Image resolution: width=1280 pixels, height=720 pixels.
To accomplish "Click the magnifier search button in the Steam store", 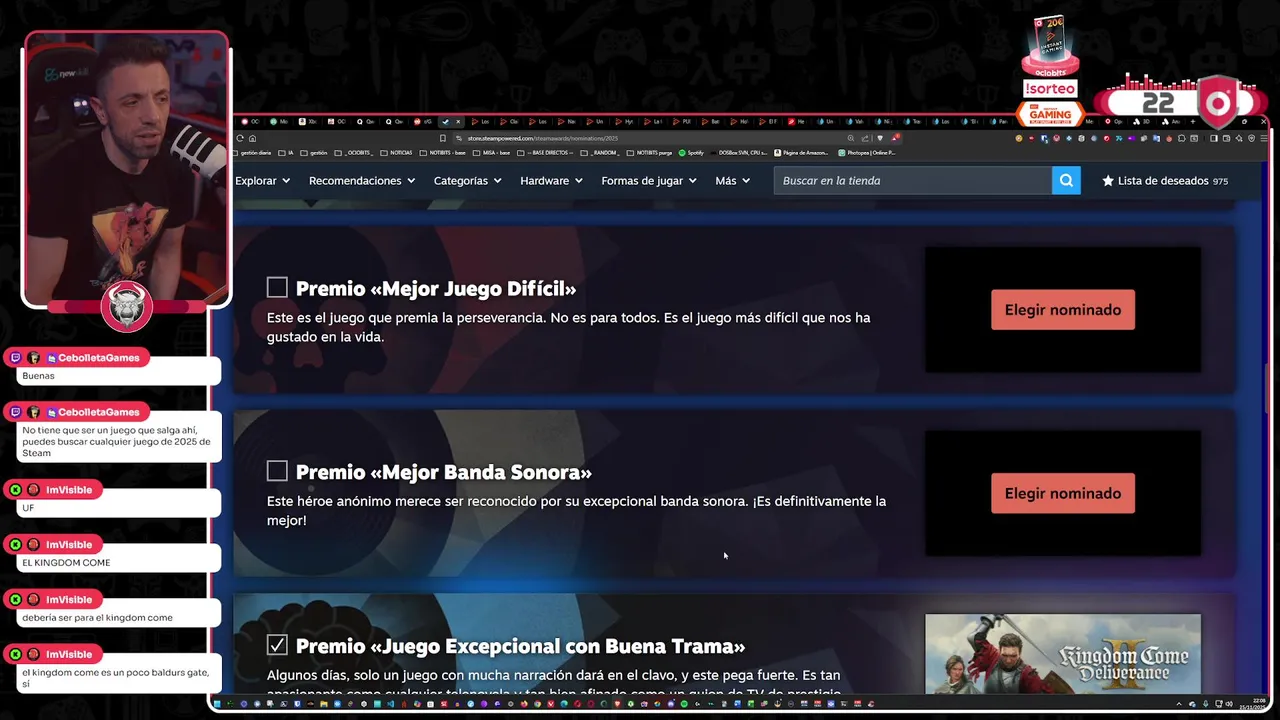I will pyautogui.click(x=1066, y=181).
